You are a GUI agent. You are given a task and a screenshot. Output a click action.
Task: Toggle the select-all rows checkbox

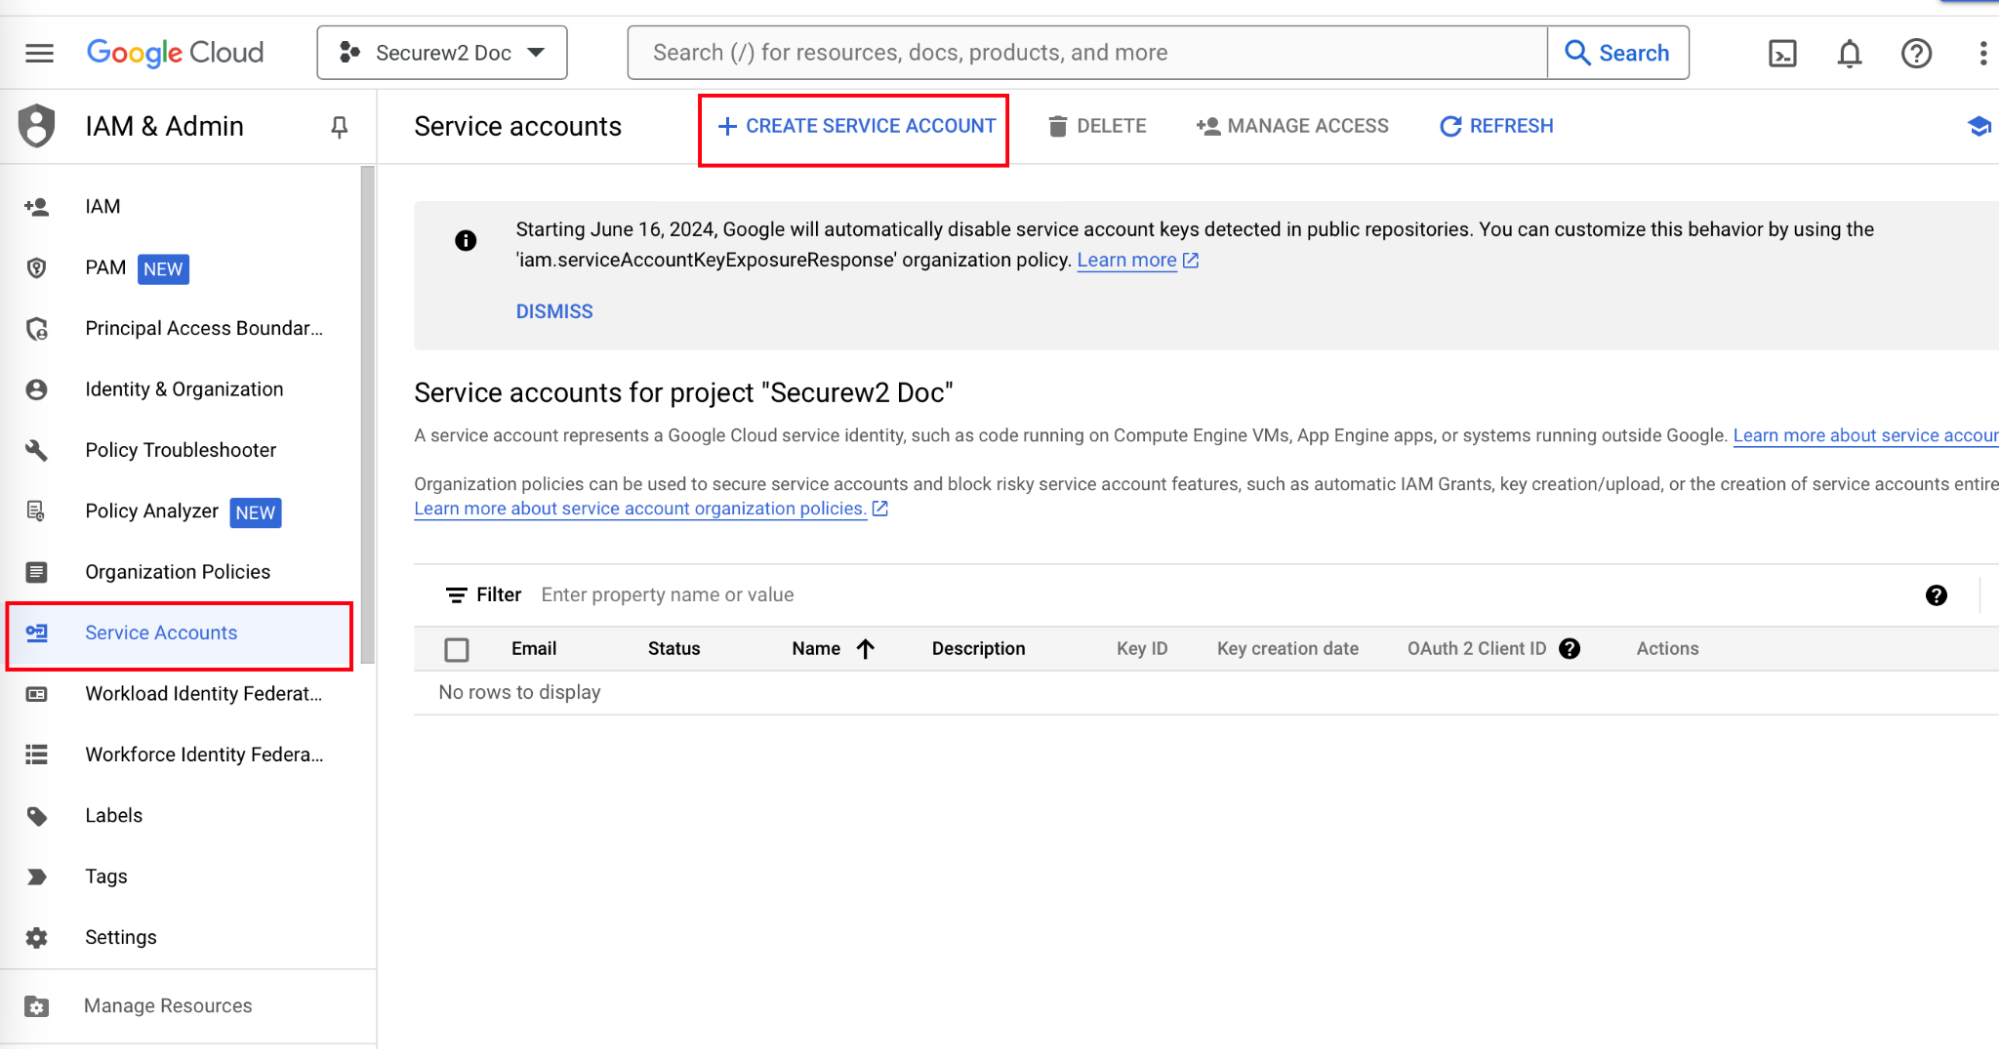[457, 650]
